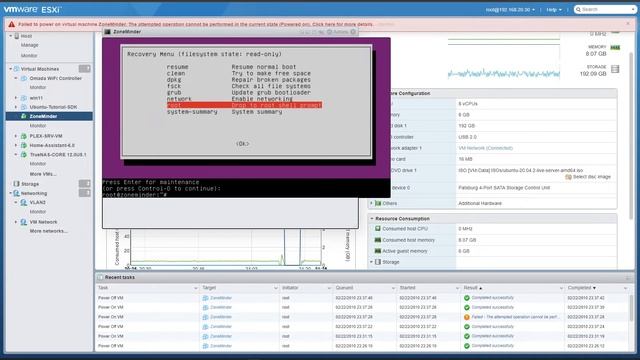Click the Others hardware icon
Viewport: 640px width, 360px height.
click(378, 203)
